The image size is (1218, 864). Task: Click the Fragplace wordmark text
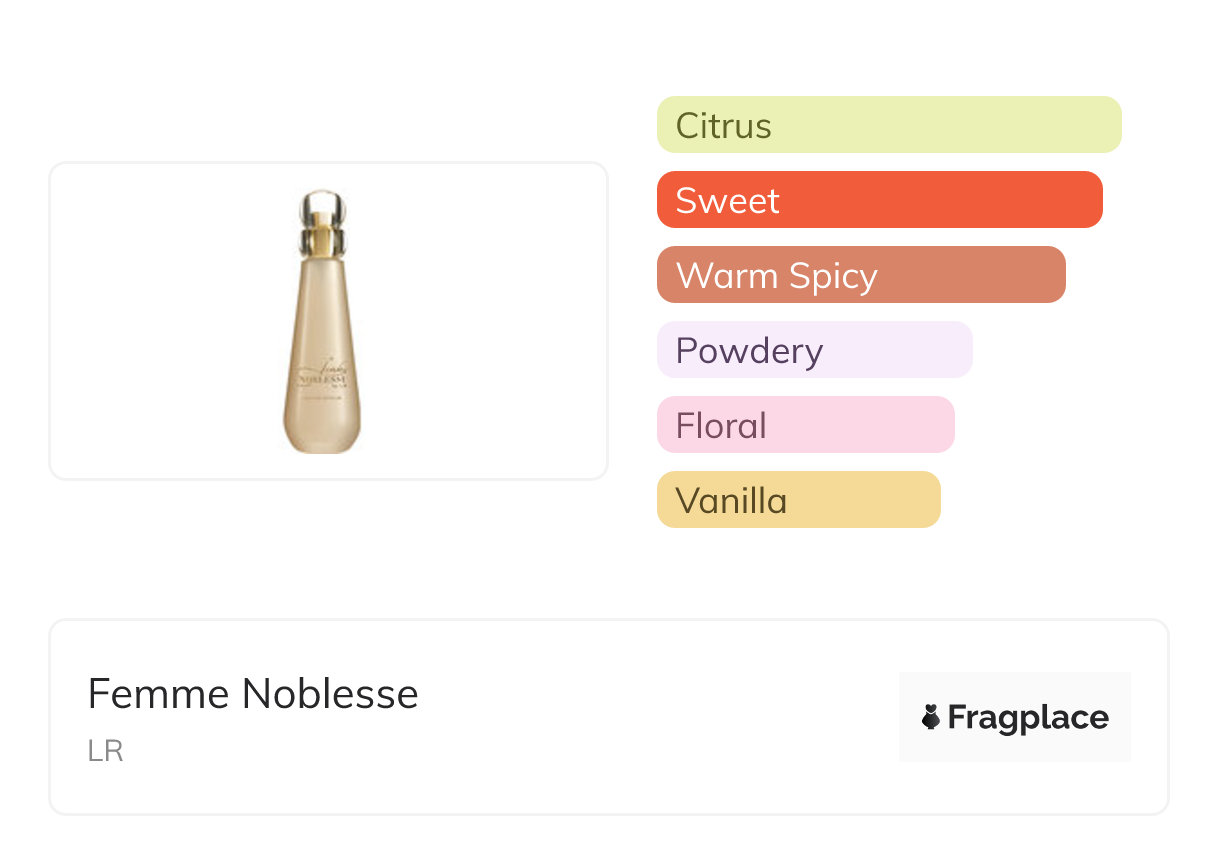pyautogui.click(x=1028, y=717)
